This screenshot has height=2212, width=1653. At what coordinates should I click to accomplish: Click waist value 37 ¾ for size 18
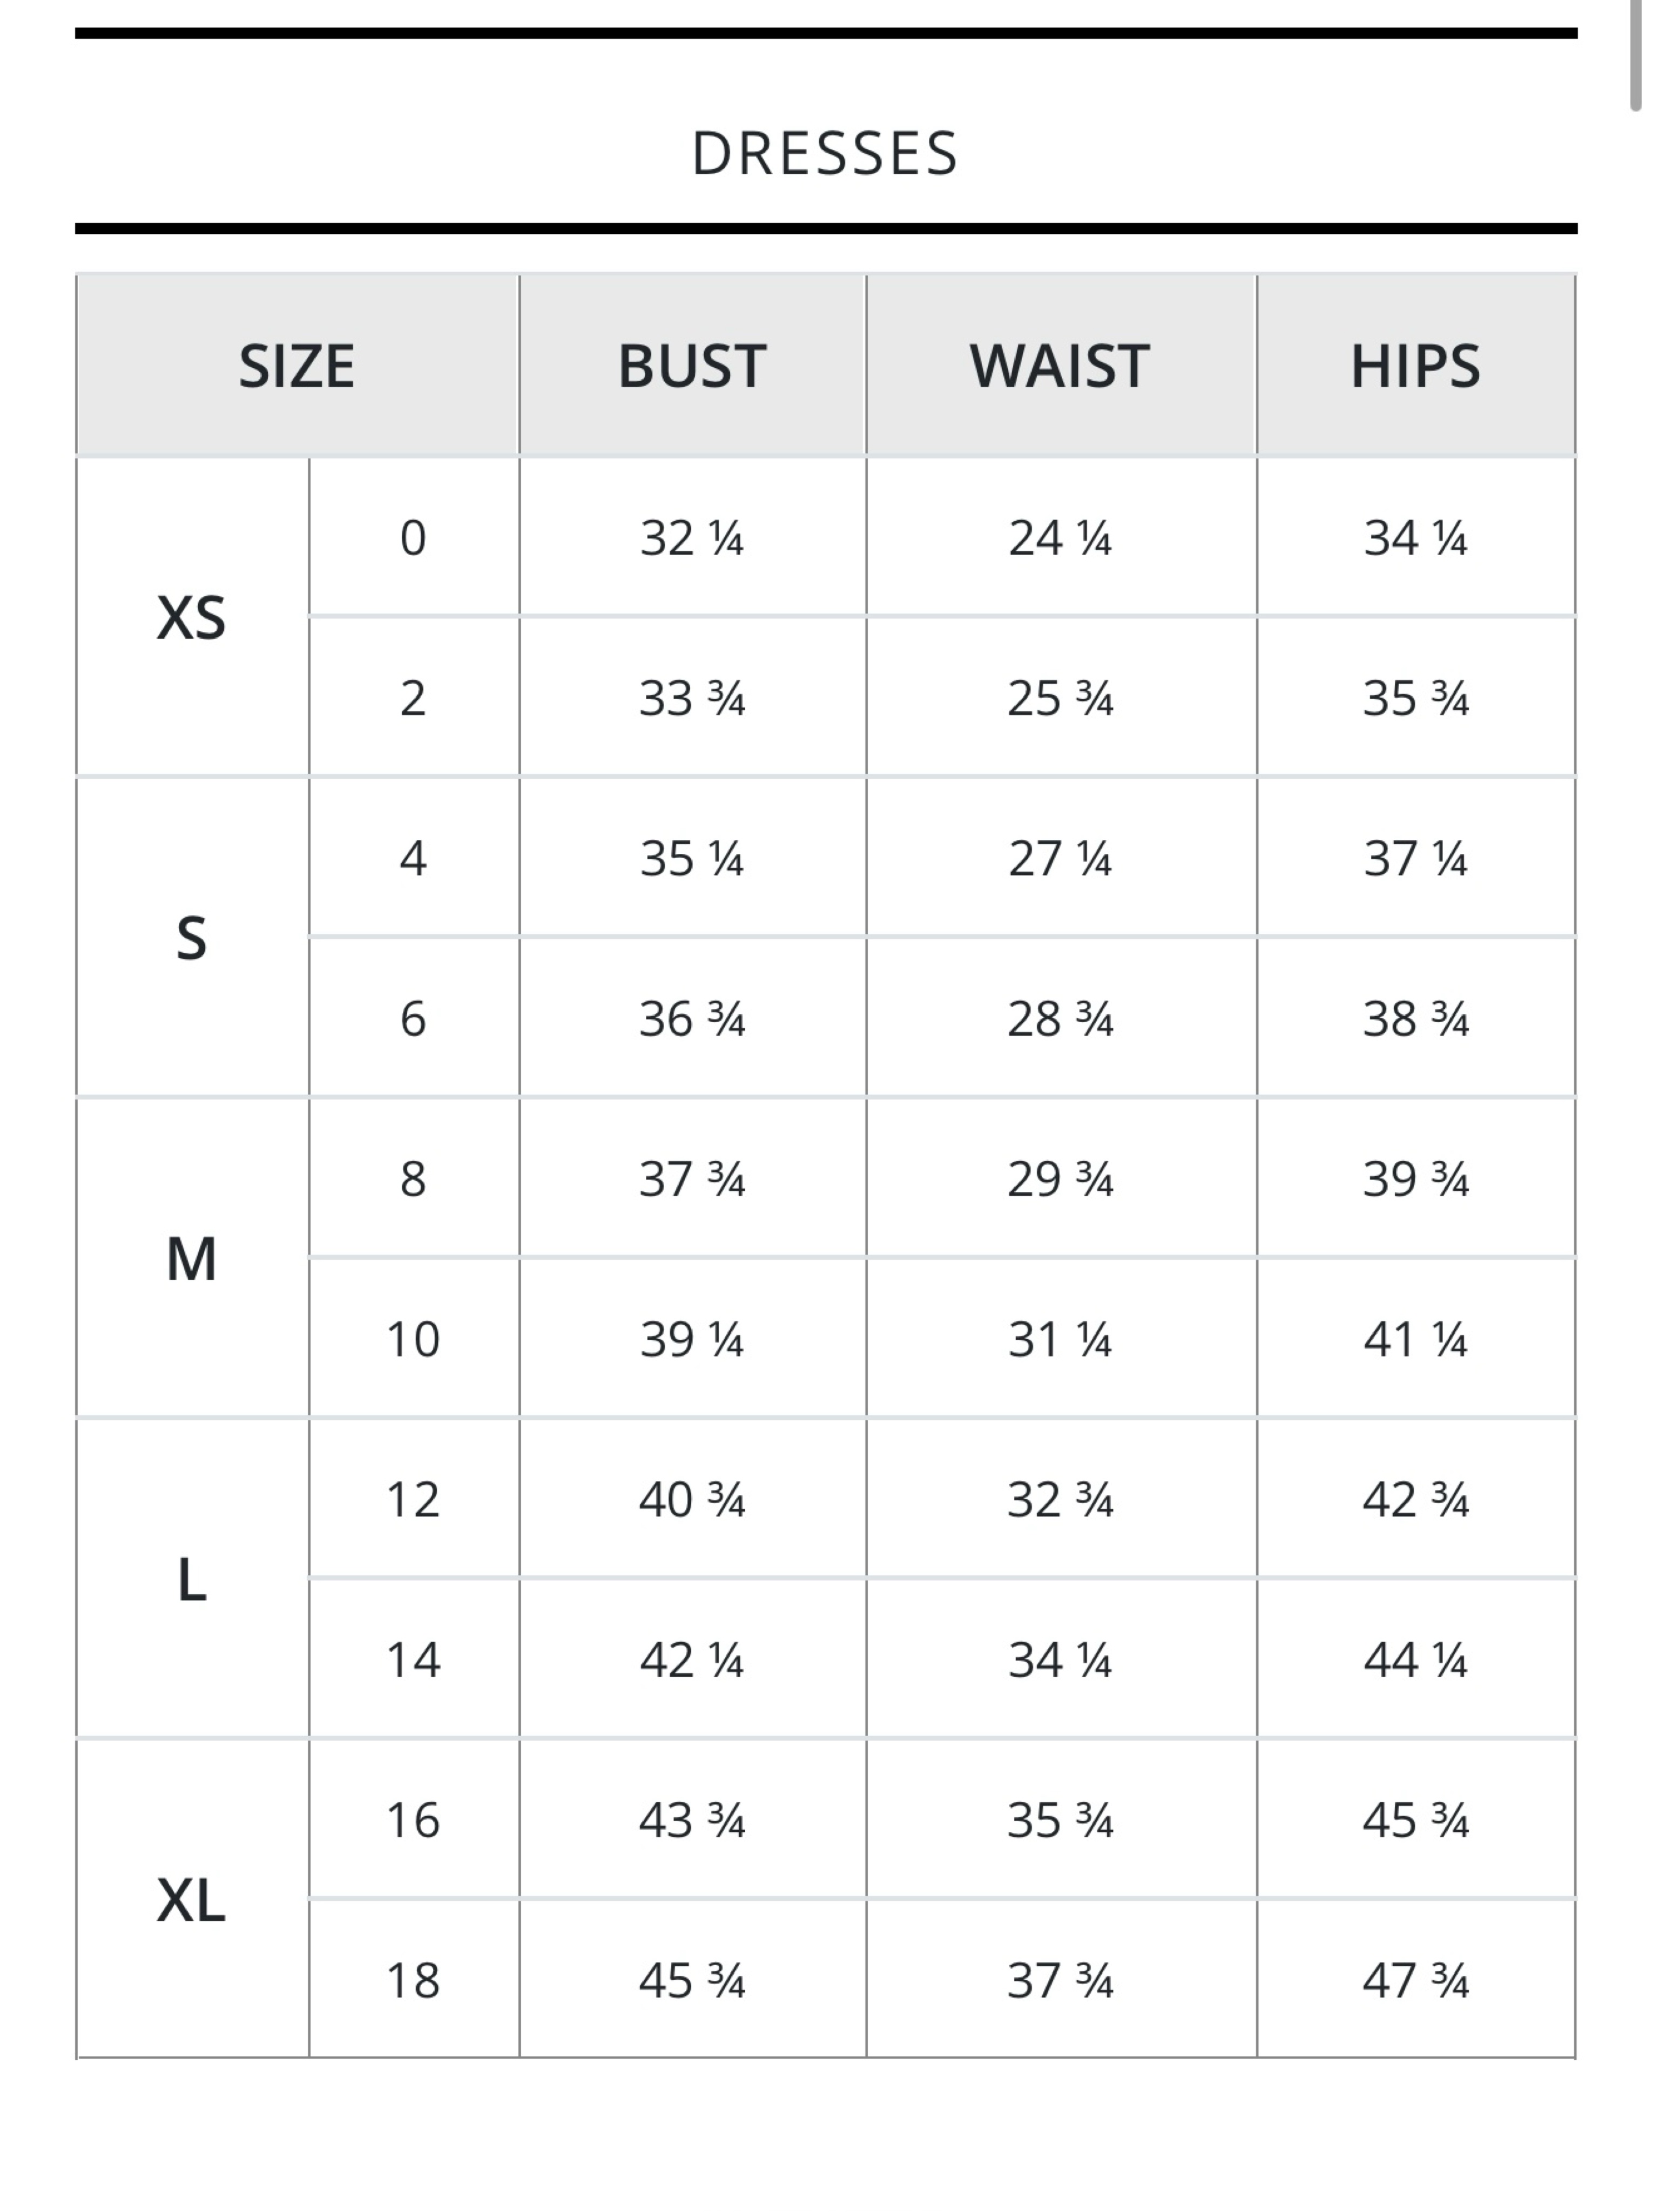coord(1060,1979)
